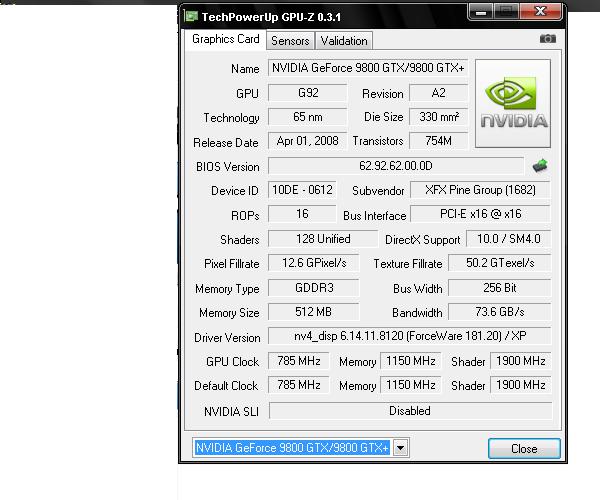Click Texture Fillrate value 50.2 GTexel/s
600x500 pixels.
tap(500, 263)
